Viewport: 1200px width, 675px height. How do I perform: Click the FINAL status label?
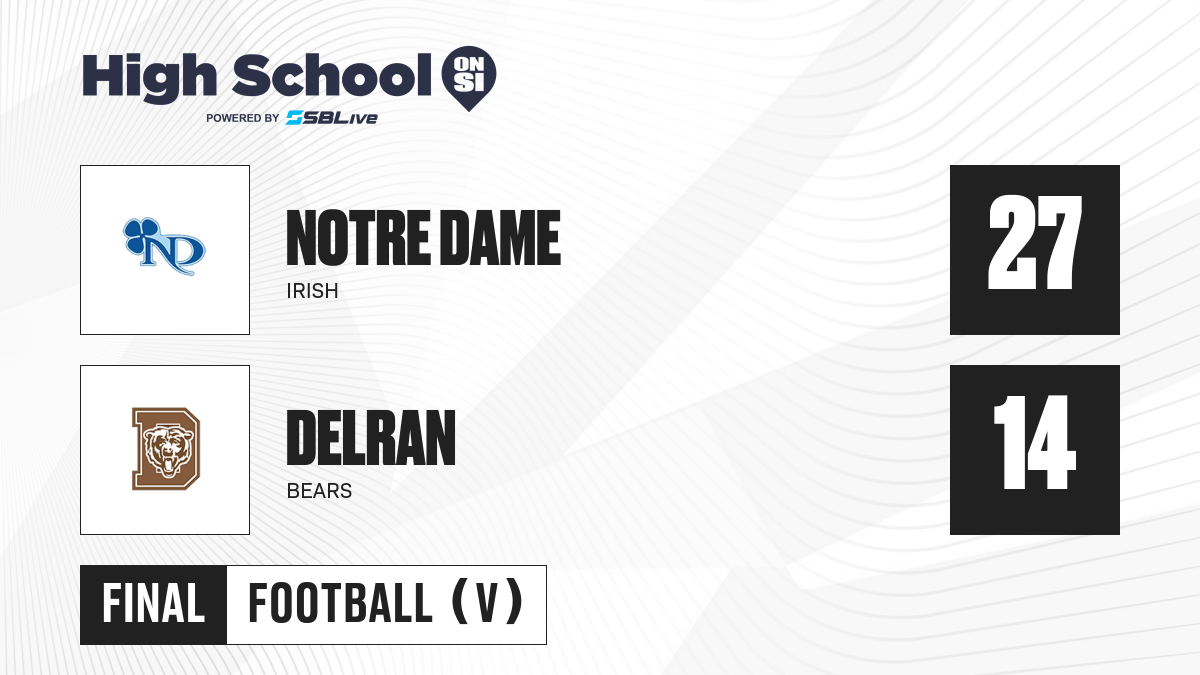153,605
